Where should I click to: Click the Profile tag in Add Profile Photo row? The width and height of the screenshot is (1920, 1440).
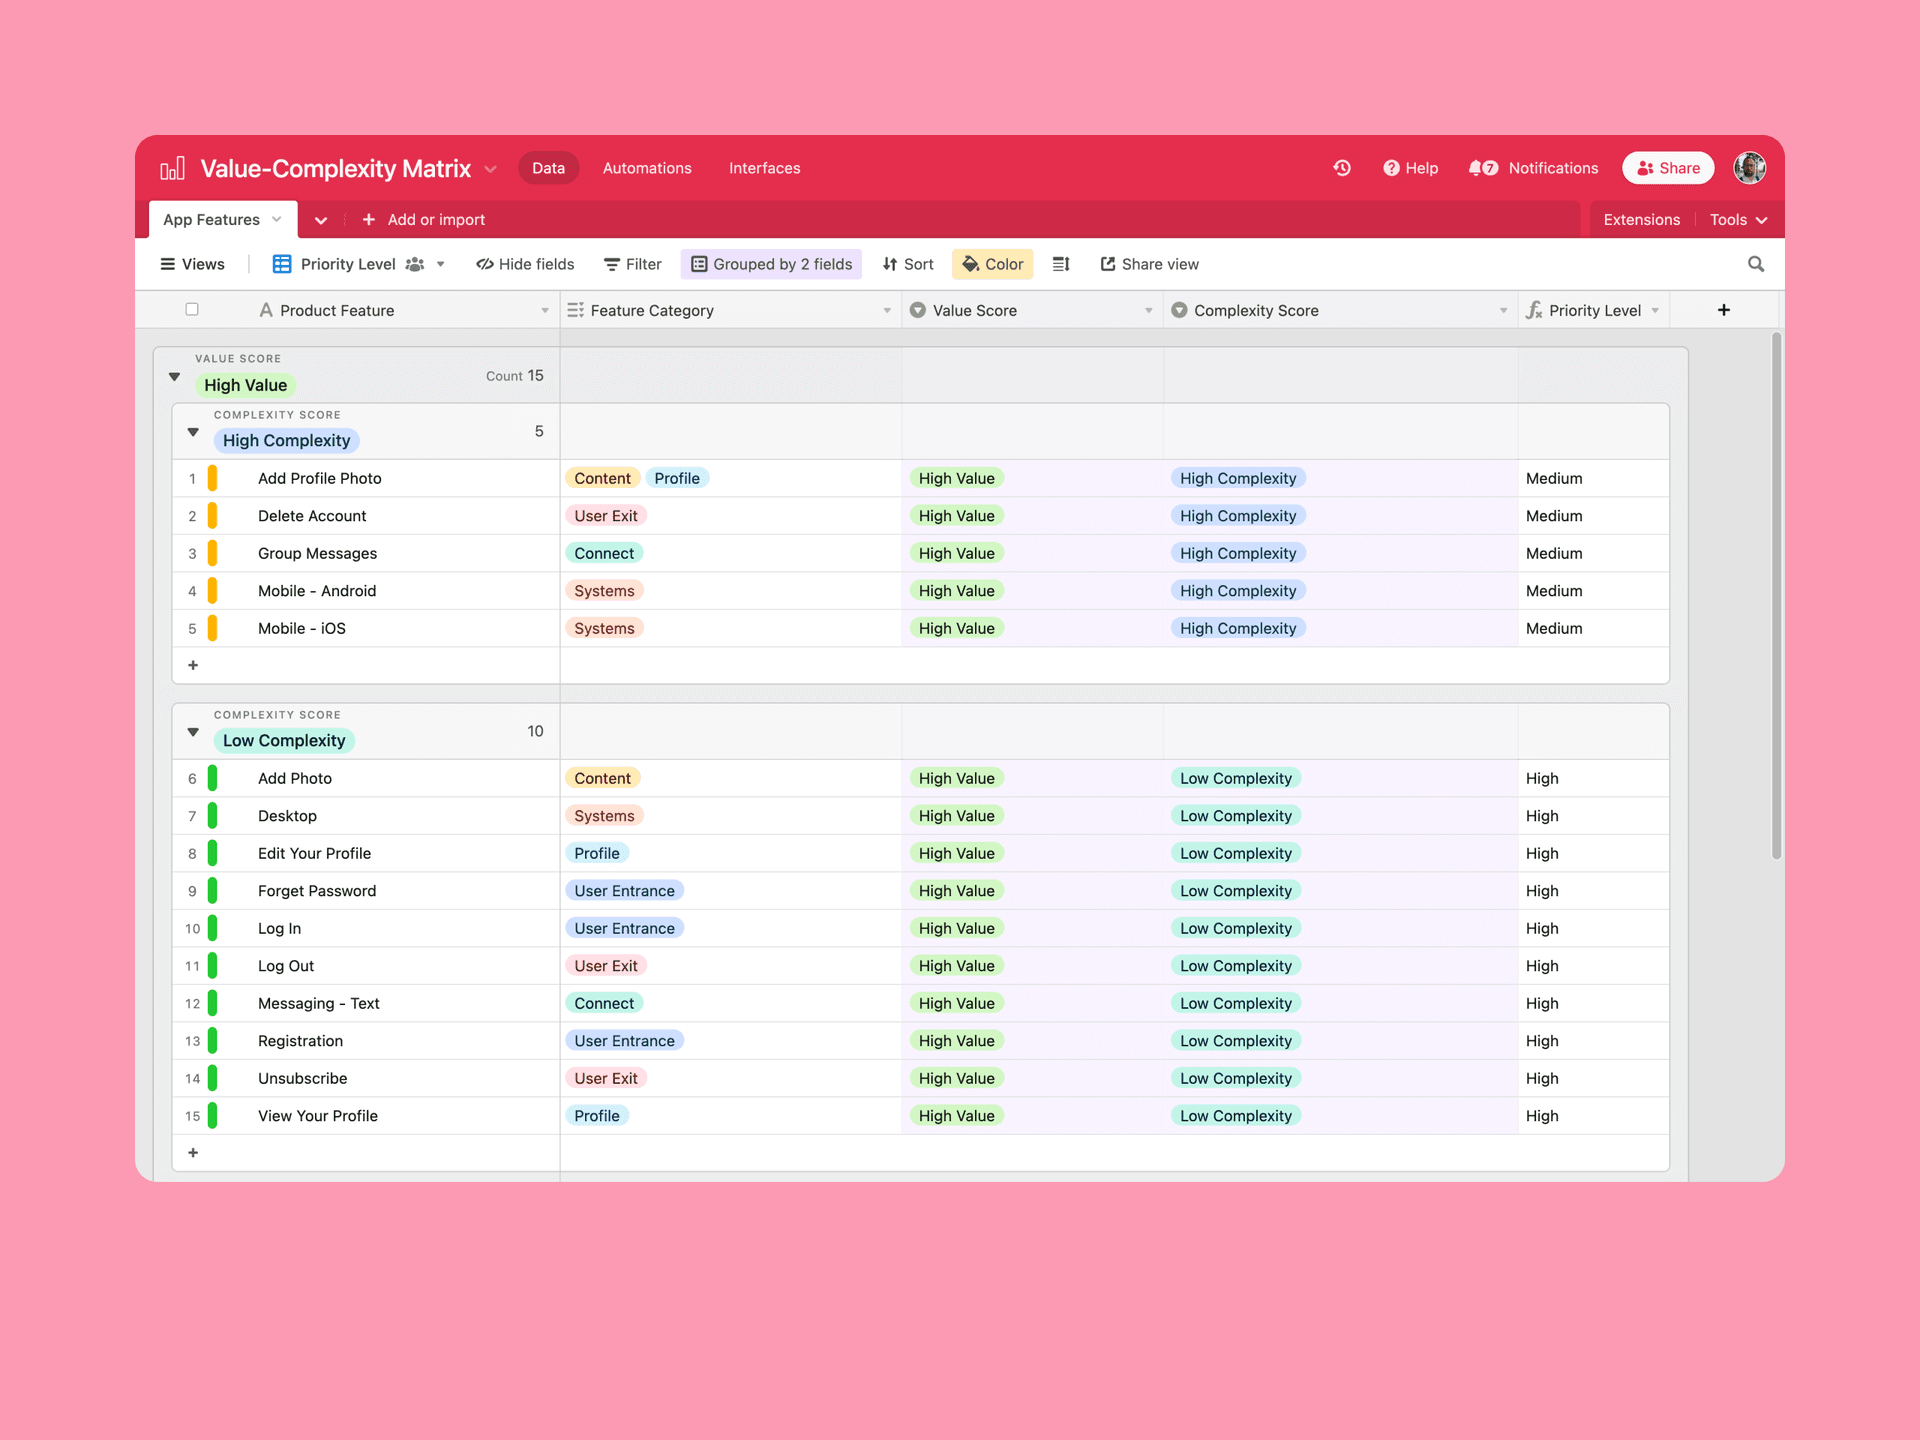pyautogui.click(x=677, y=478)
